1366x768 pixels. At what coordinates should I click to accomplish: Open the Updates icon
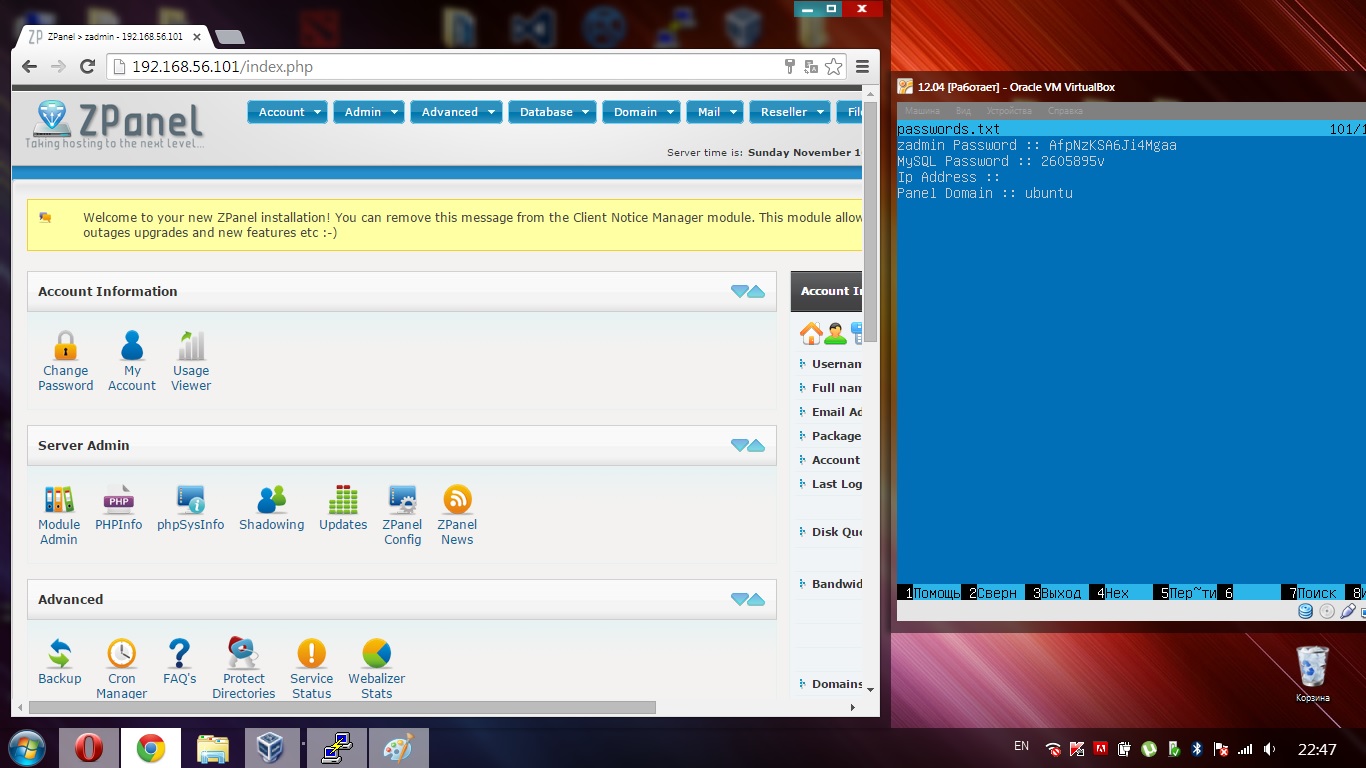(x=343, y=500)
